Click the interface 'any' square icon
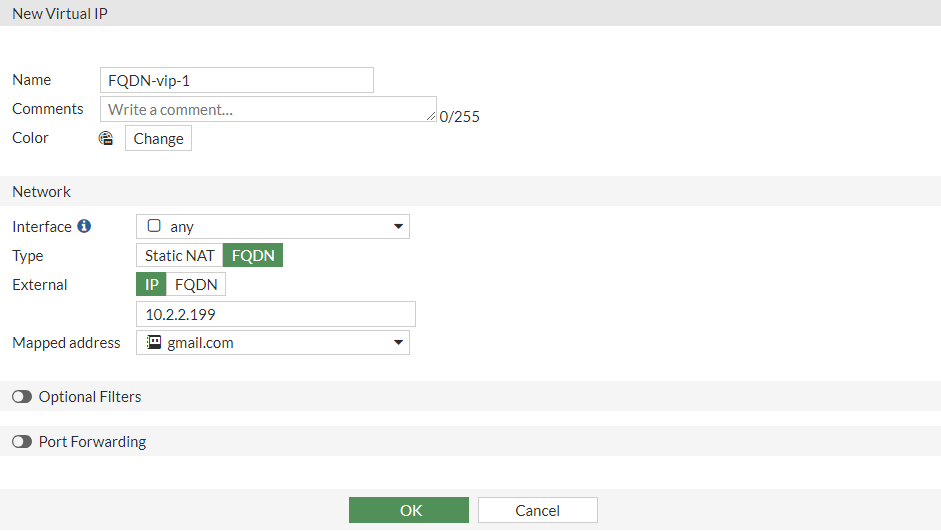Image resolution: width=941 pixels, height=532 pixels. coord(154,227)
